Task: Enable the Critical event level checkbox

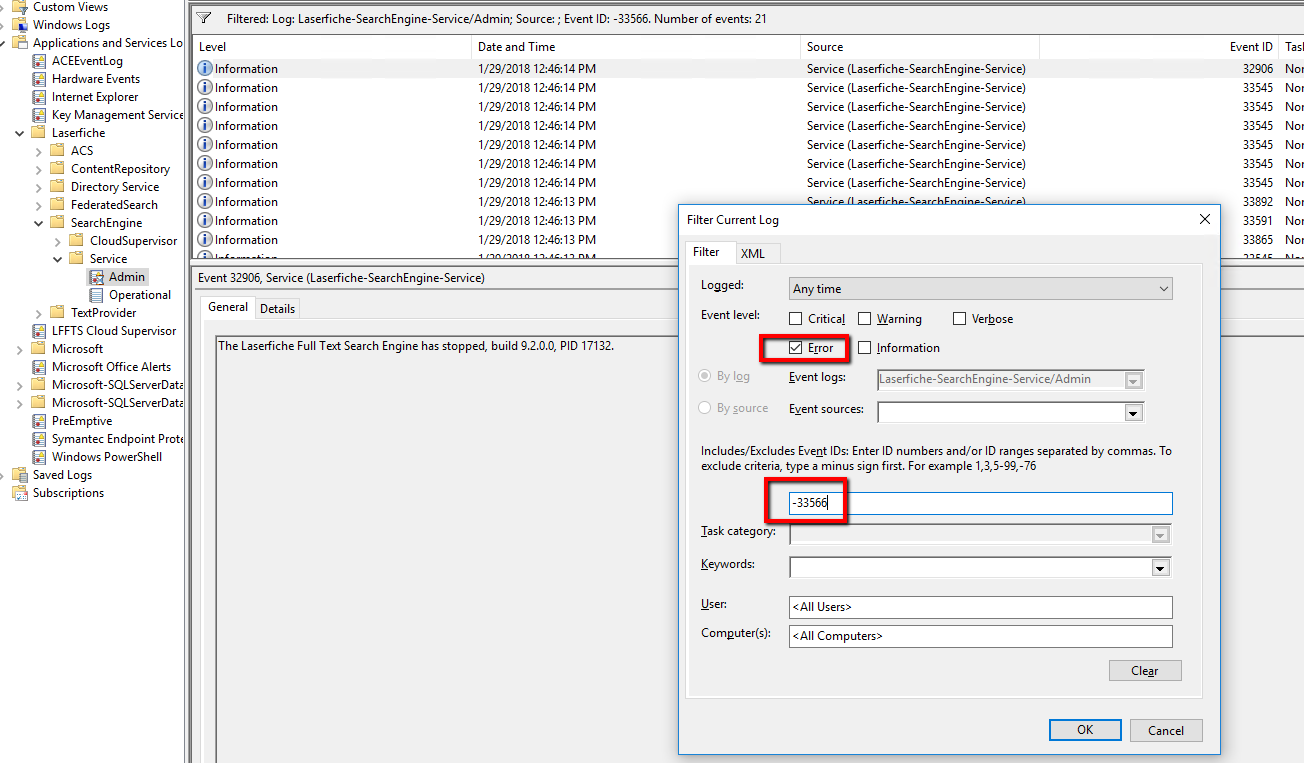Action: [795, 319]
